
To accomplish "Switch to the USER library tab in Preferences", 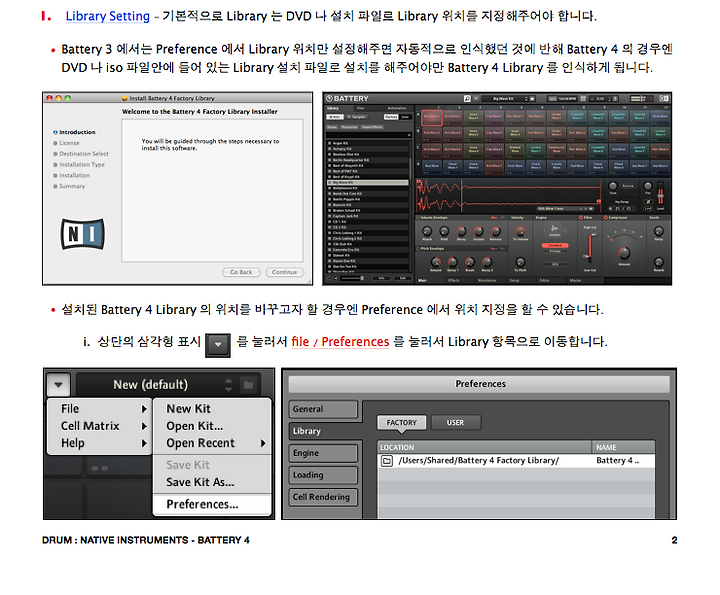I will [456, 422].
